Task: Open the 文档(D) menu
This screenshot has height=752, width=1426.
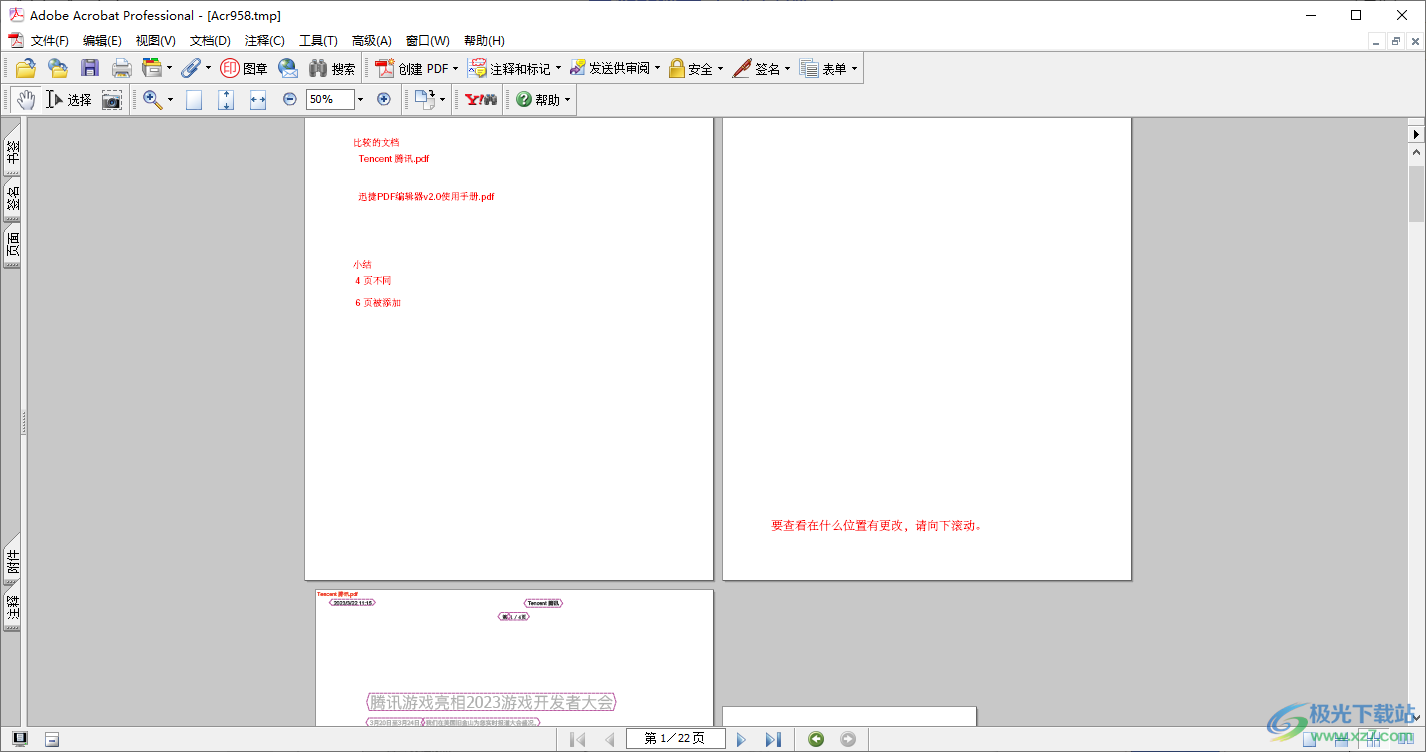Action: coord(210,41)
